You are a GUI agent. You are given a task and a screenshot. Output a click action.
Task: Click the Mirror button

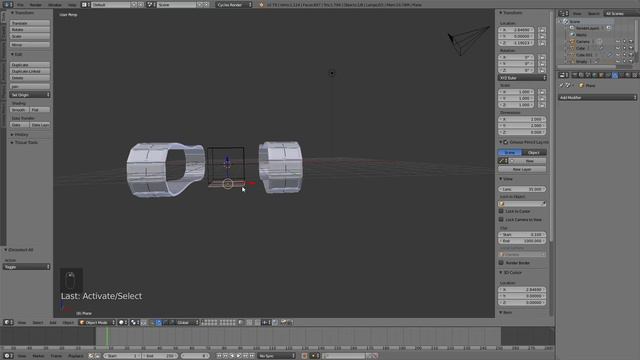click(30, 44)
